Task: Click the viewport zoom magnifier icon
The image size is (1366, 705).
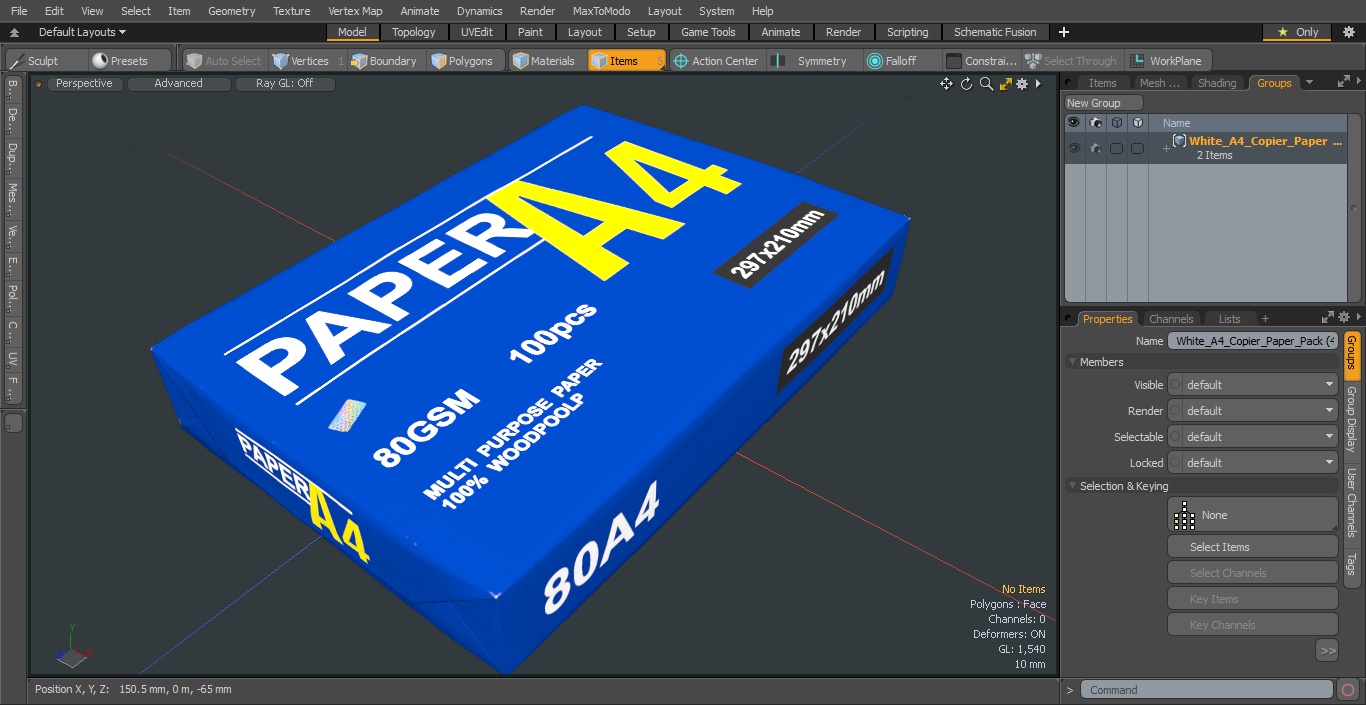Action: [x=986, y=84]
